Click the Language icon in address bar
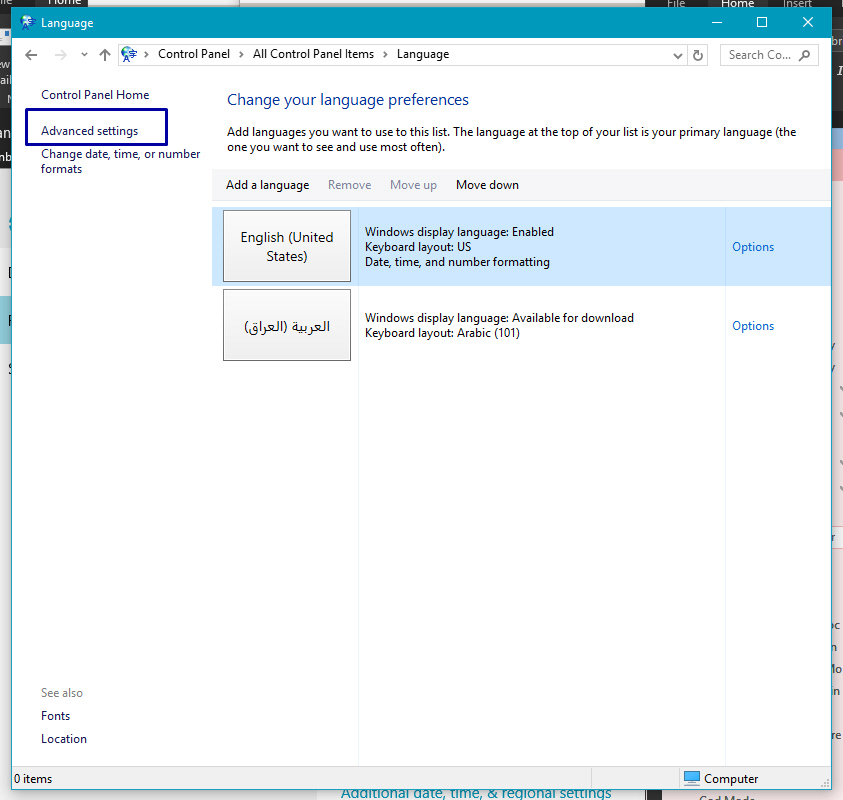The height and width of the screenshot is (800, 843). point(129,55)
